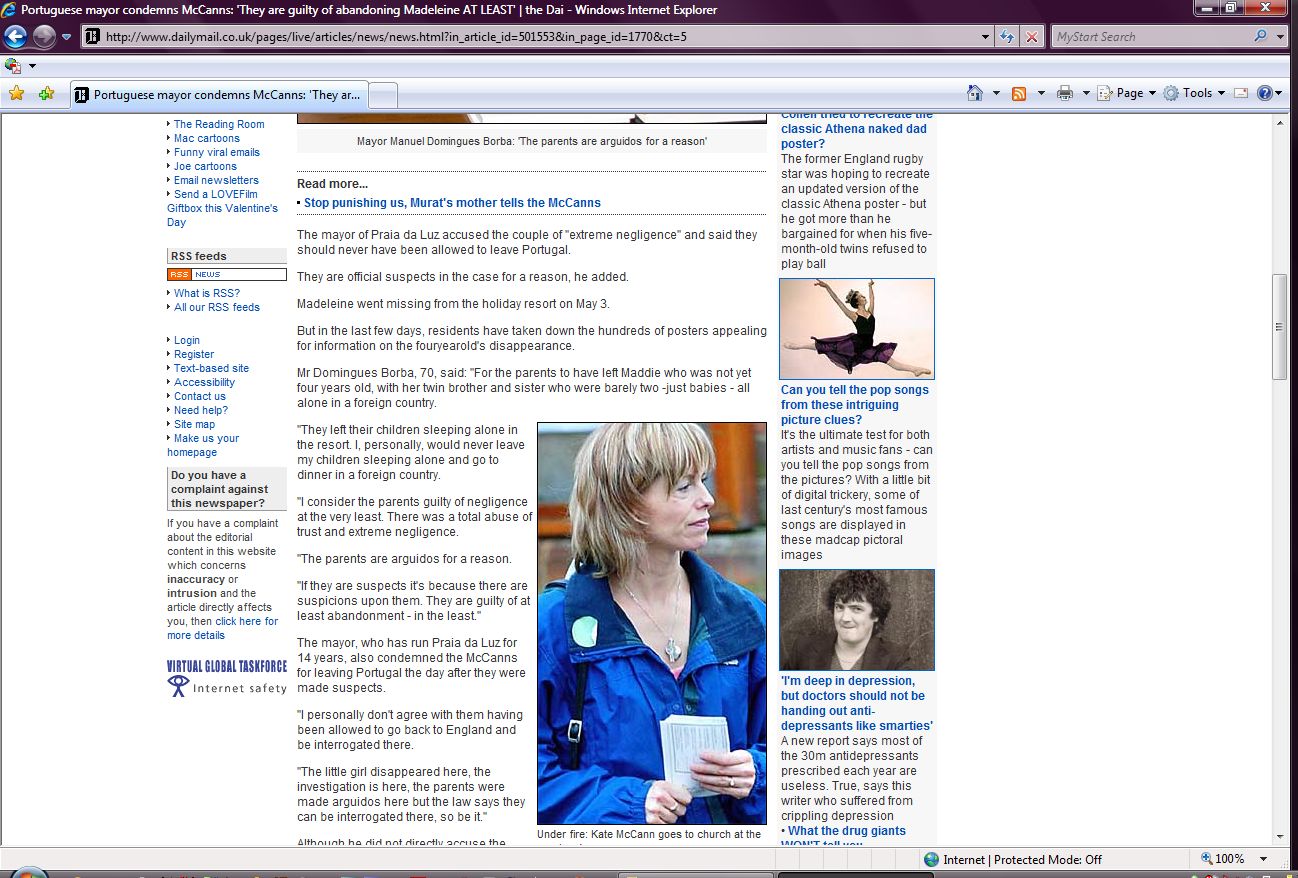The image size is (1298, 878).
Task: Click the Print icon in toolbar
Action: click(1065, 93)
